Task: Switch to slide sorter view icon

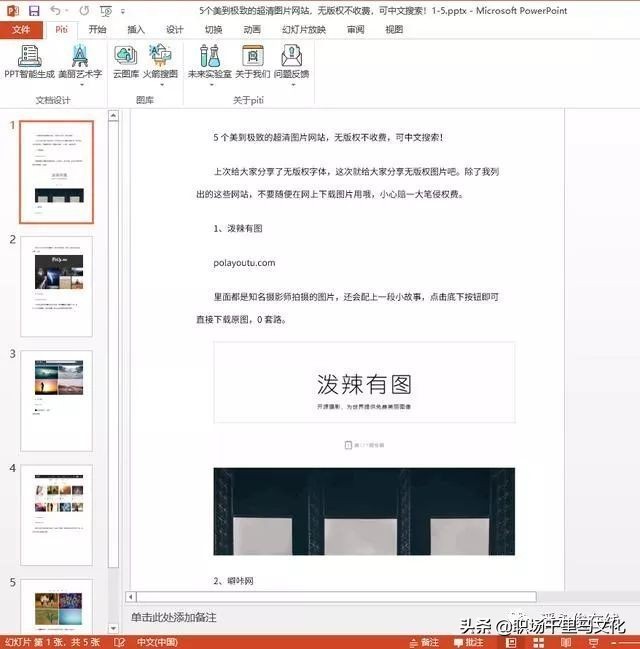Action: coord(538,642)
